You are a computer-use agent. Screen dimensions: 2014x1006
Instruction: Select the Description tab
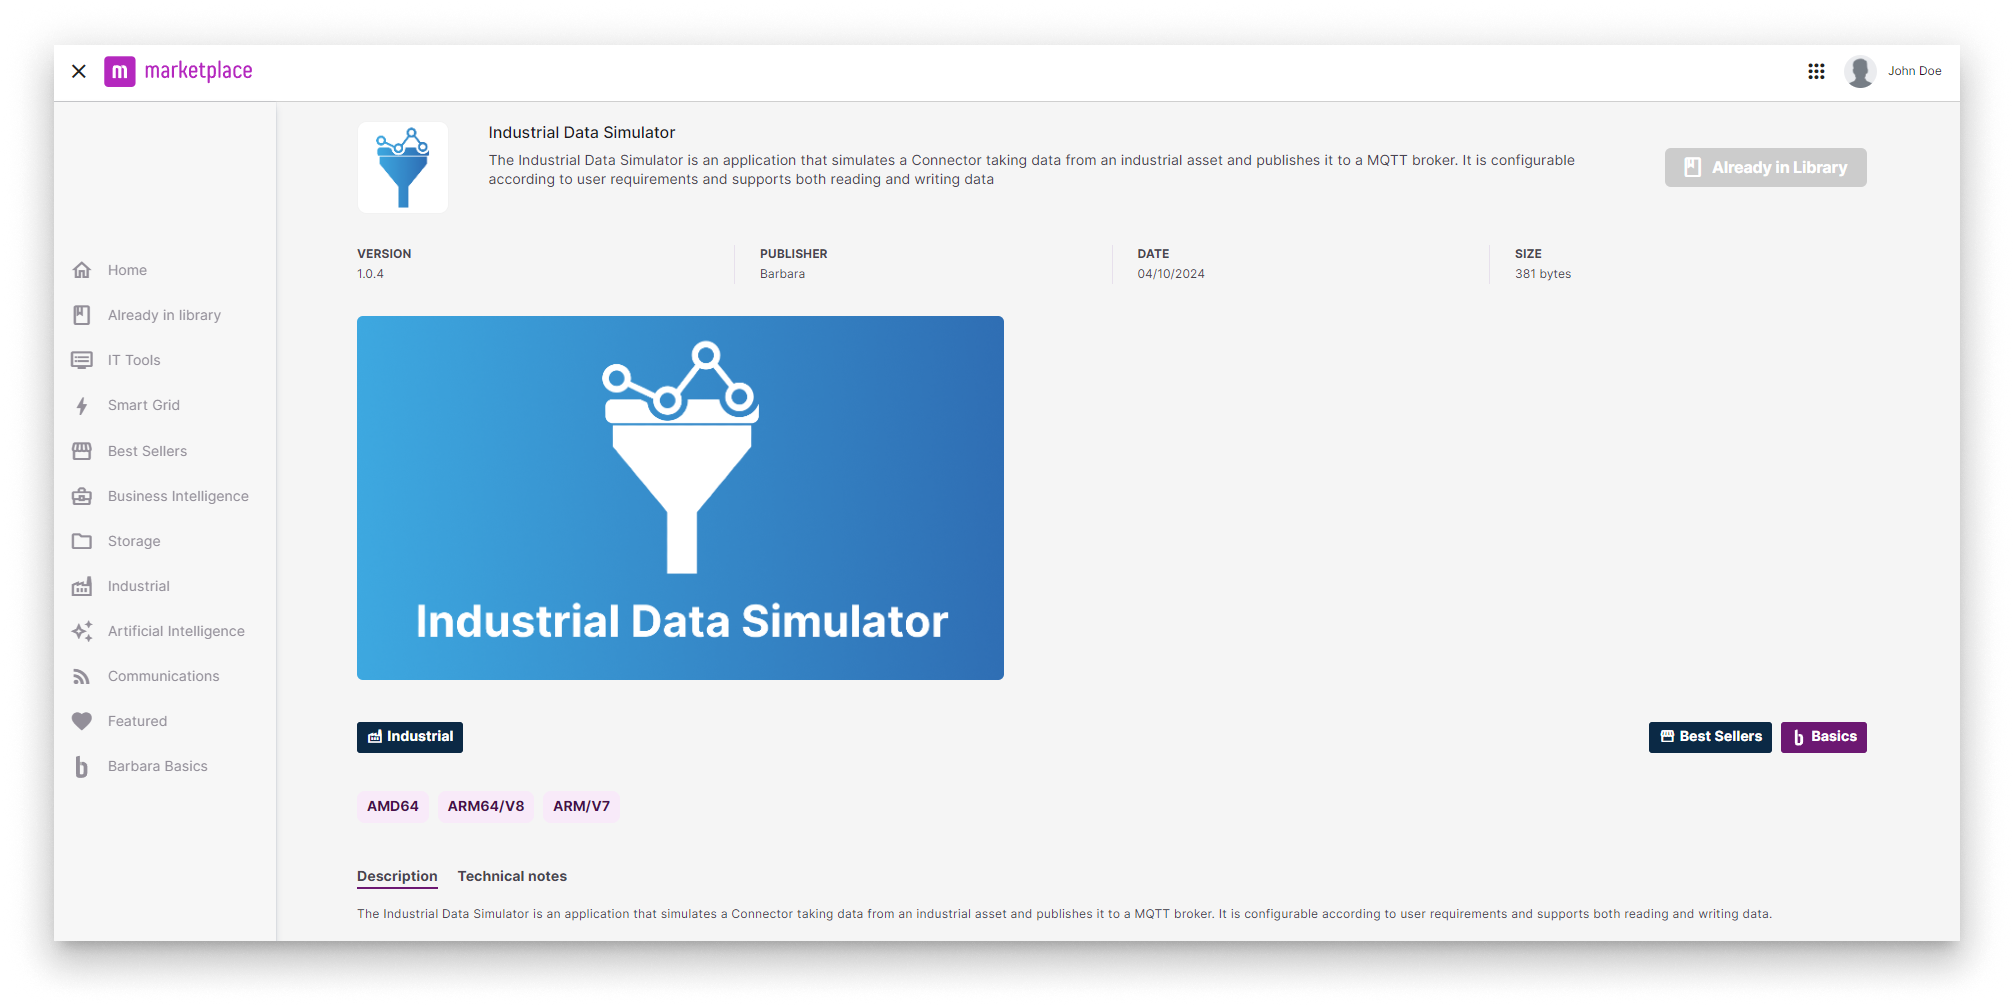(396, 875)
